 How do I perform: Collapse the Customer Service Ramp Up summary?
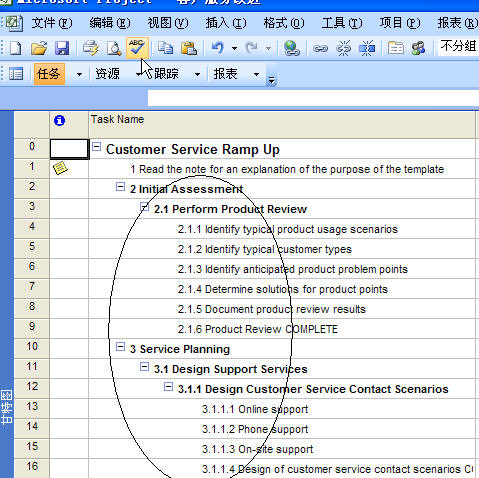(x=96, y=146)
